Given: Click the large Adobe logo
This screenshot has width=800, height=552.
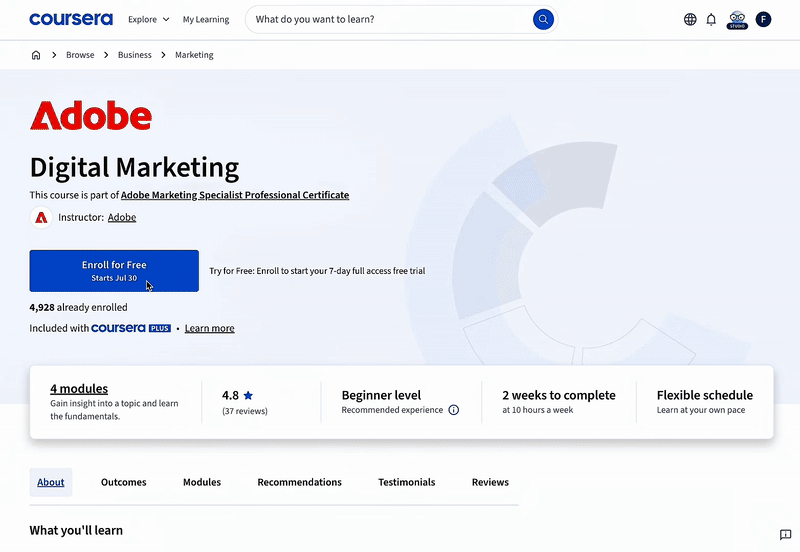Looking at the screenshot, I should (x=91, y=115).
